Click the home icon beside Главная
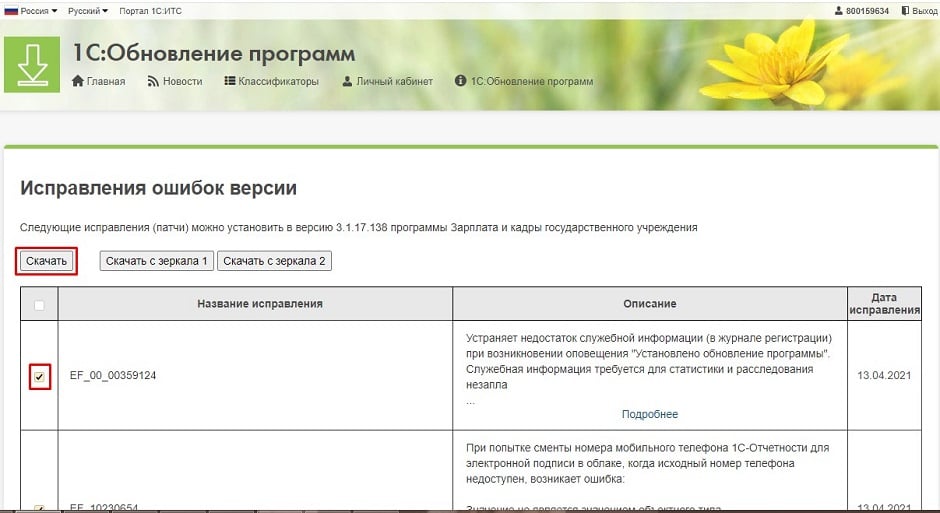This screenshot has height=513, width=940. coord(78,82)
